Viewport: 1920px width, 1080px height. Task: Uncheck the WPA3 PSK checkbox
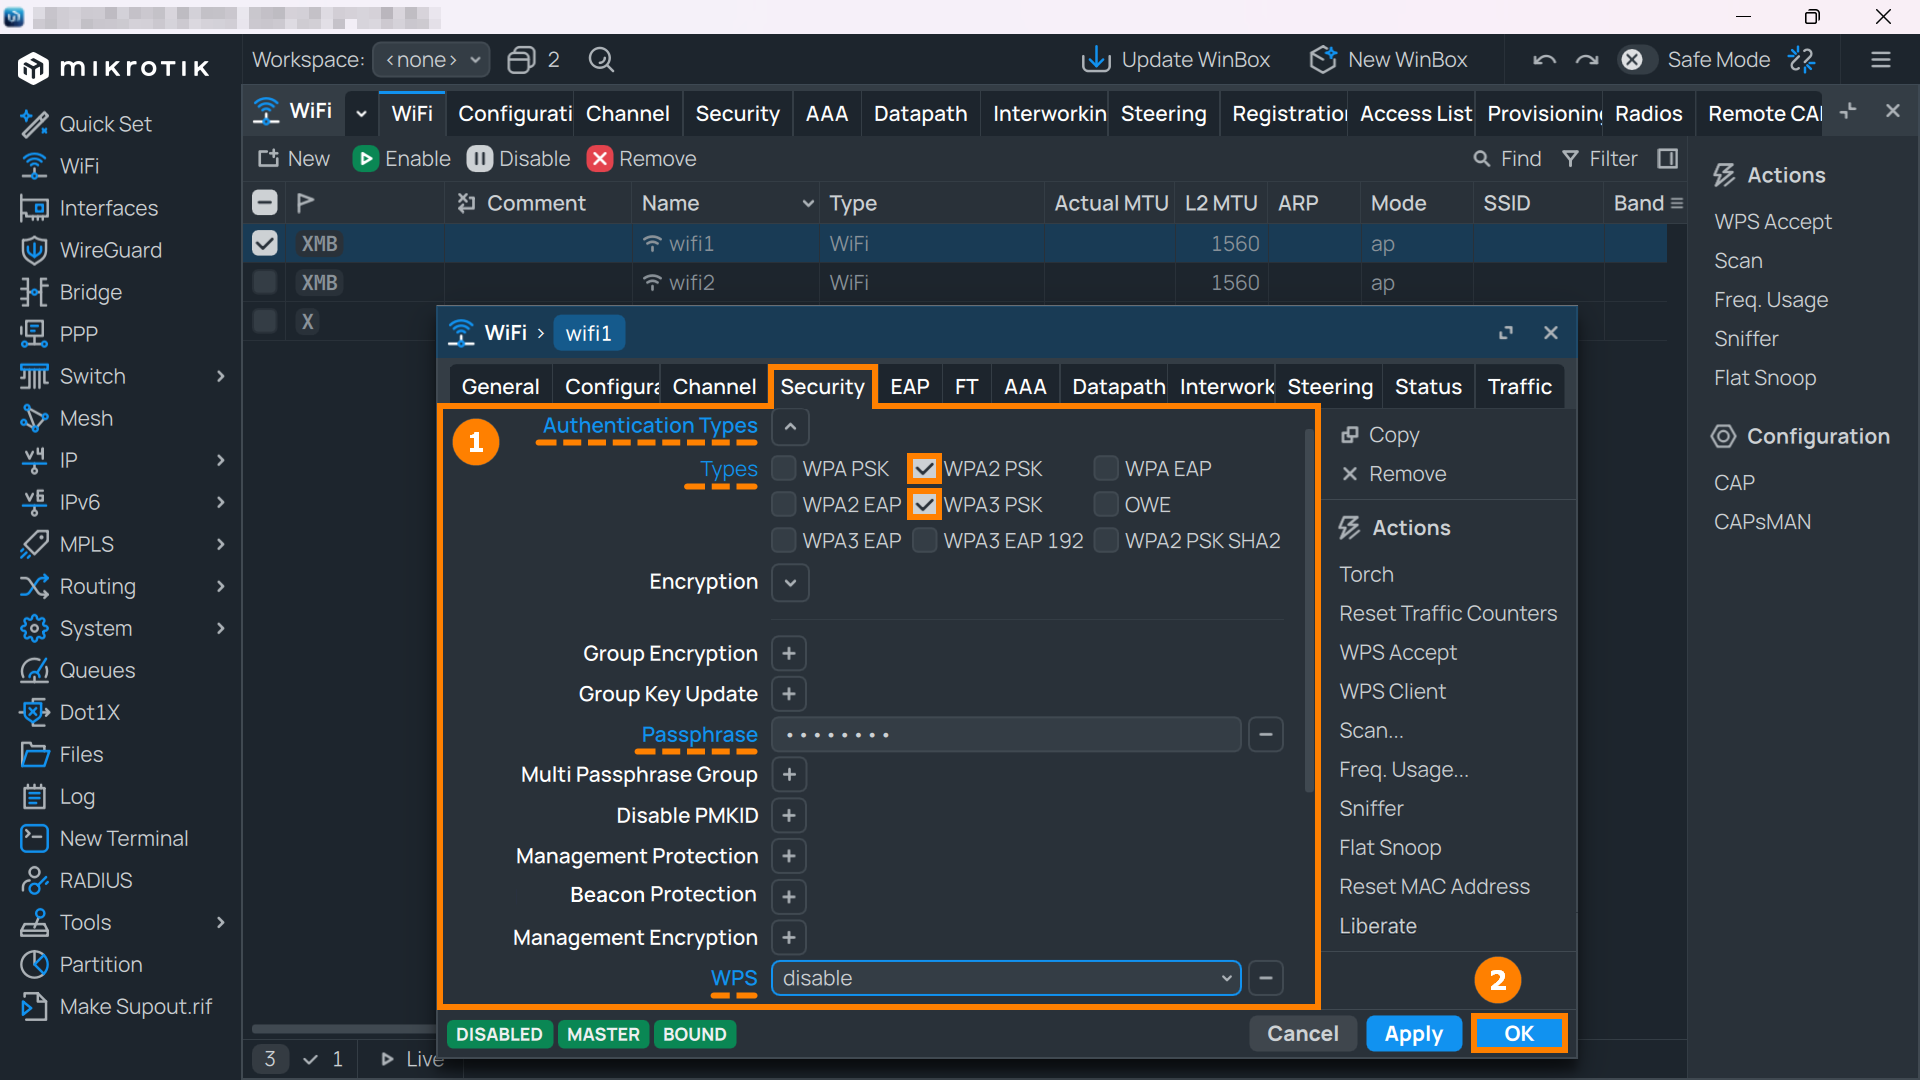pos(925,504)
